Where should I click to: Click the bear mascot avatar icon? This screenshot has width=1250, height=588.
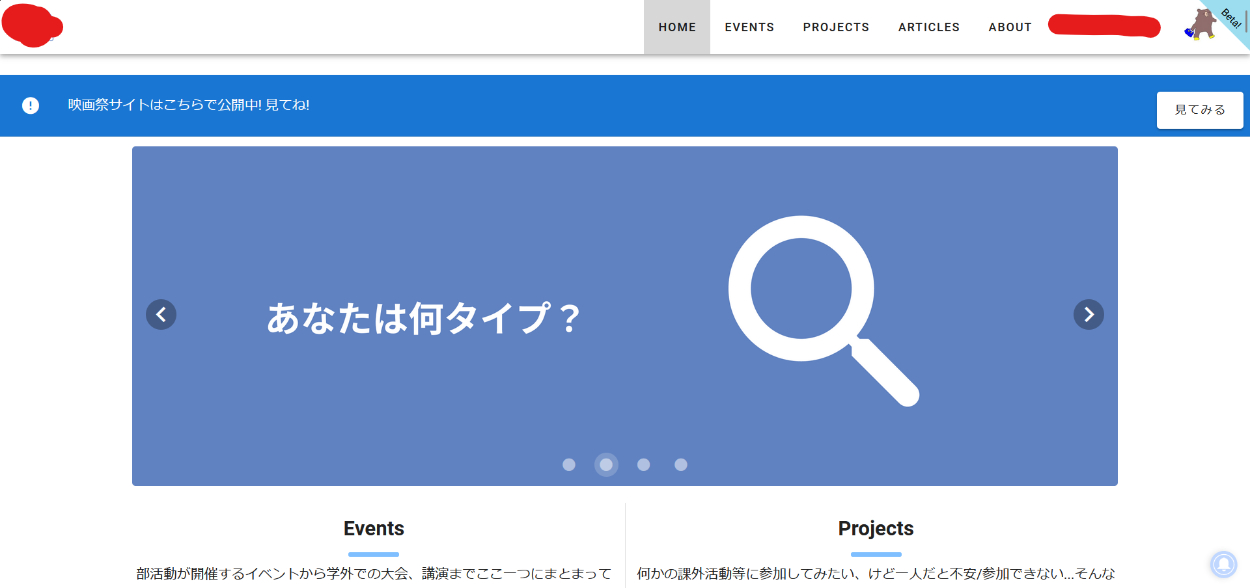point(1200,25)
